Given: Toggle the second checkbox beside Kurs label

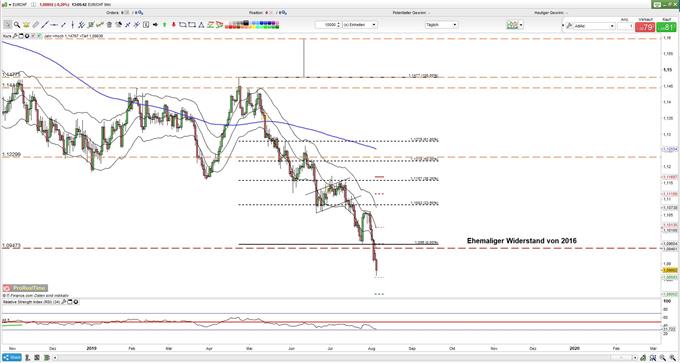Looking at the screenshot, I should point(39,36).
